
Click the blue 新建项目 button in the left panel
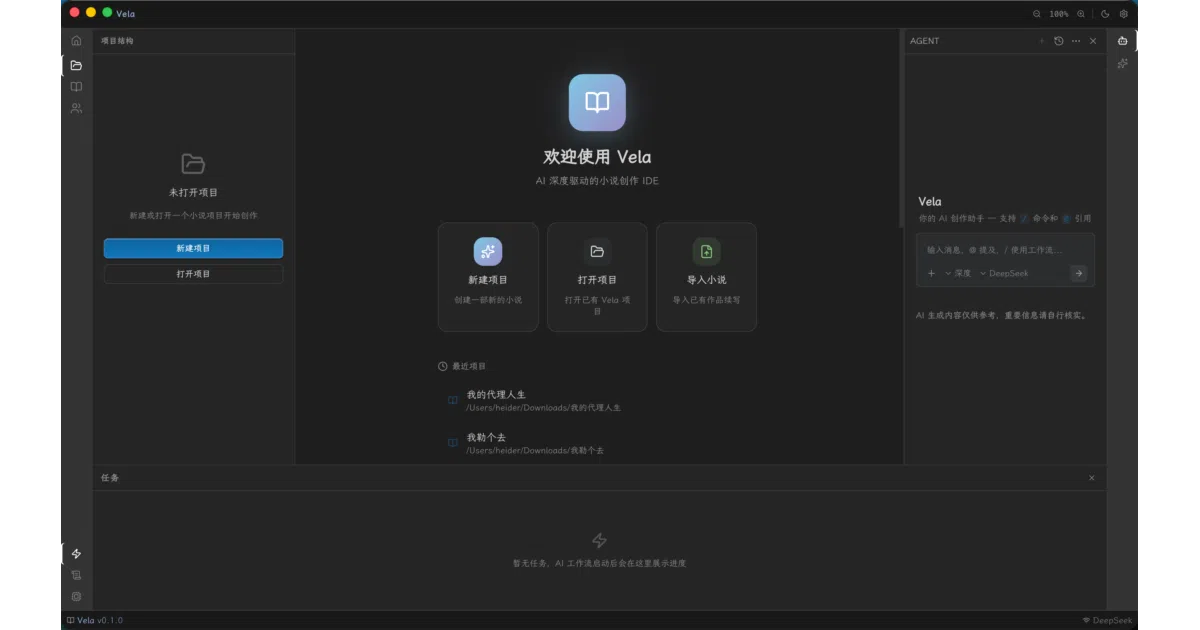point(193,248)
